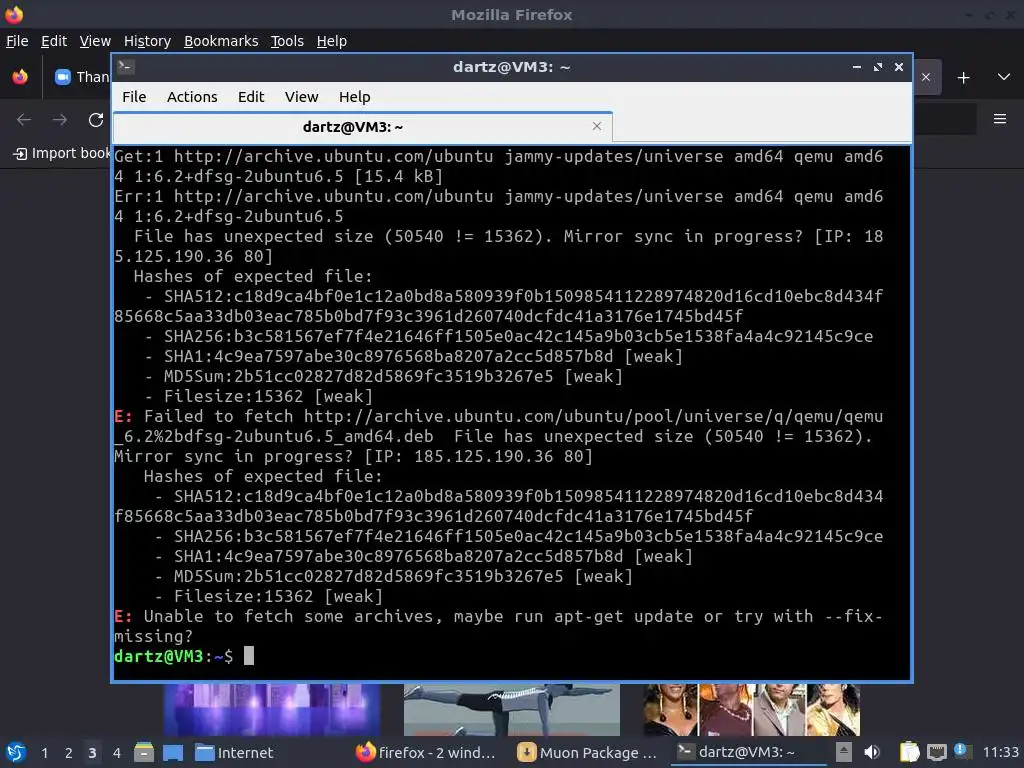The image size is (1024, 768).
Task: Go back in Firefox
Action: pos(24,120)
